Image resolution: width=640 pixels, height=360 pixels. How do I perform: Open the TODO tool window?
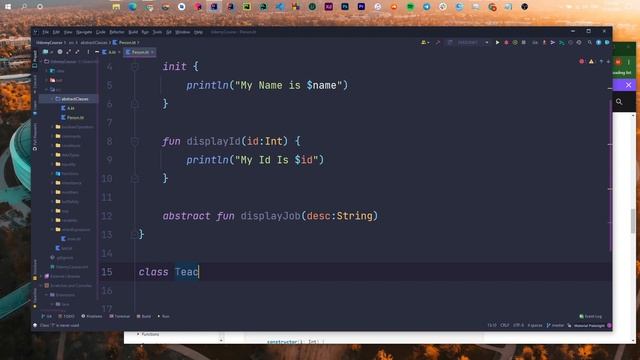(67, 316)
